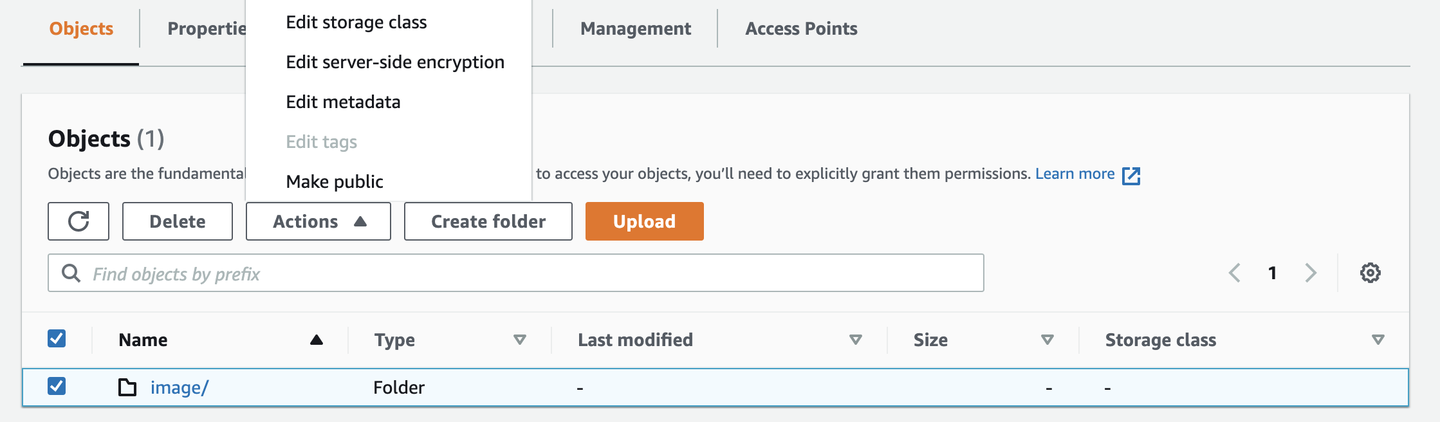Click the search magnifier icon
Viewport: 1440px width, 422px height.
click(x=71, y=273)
